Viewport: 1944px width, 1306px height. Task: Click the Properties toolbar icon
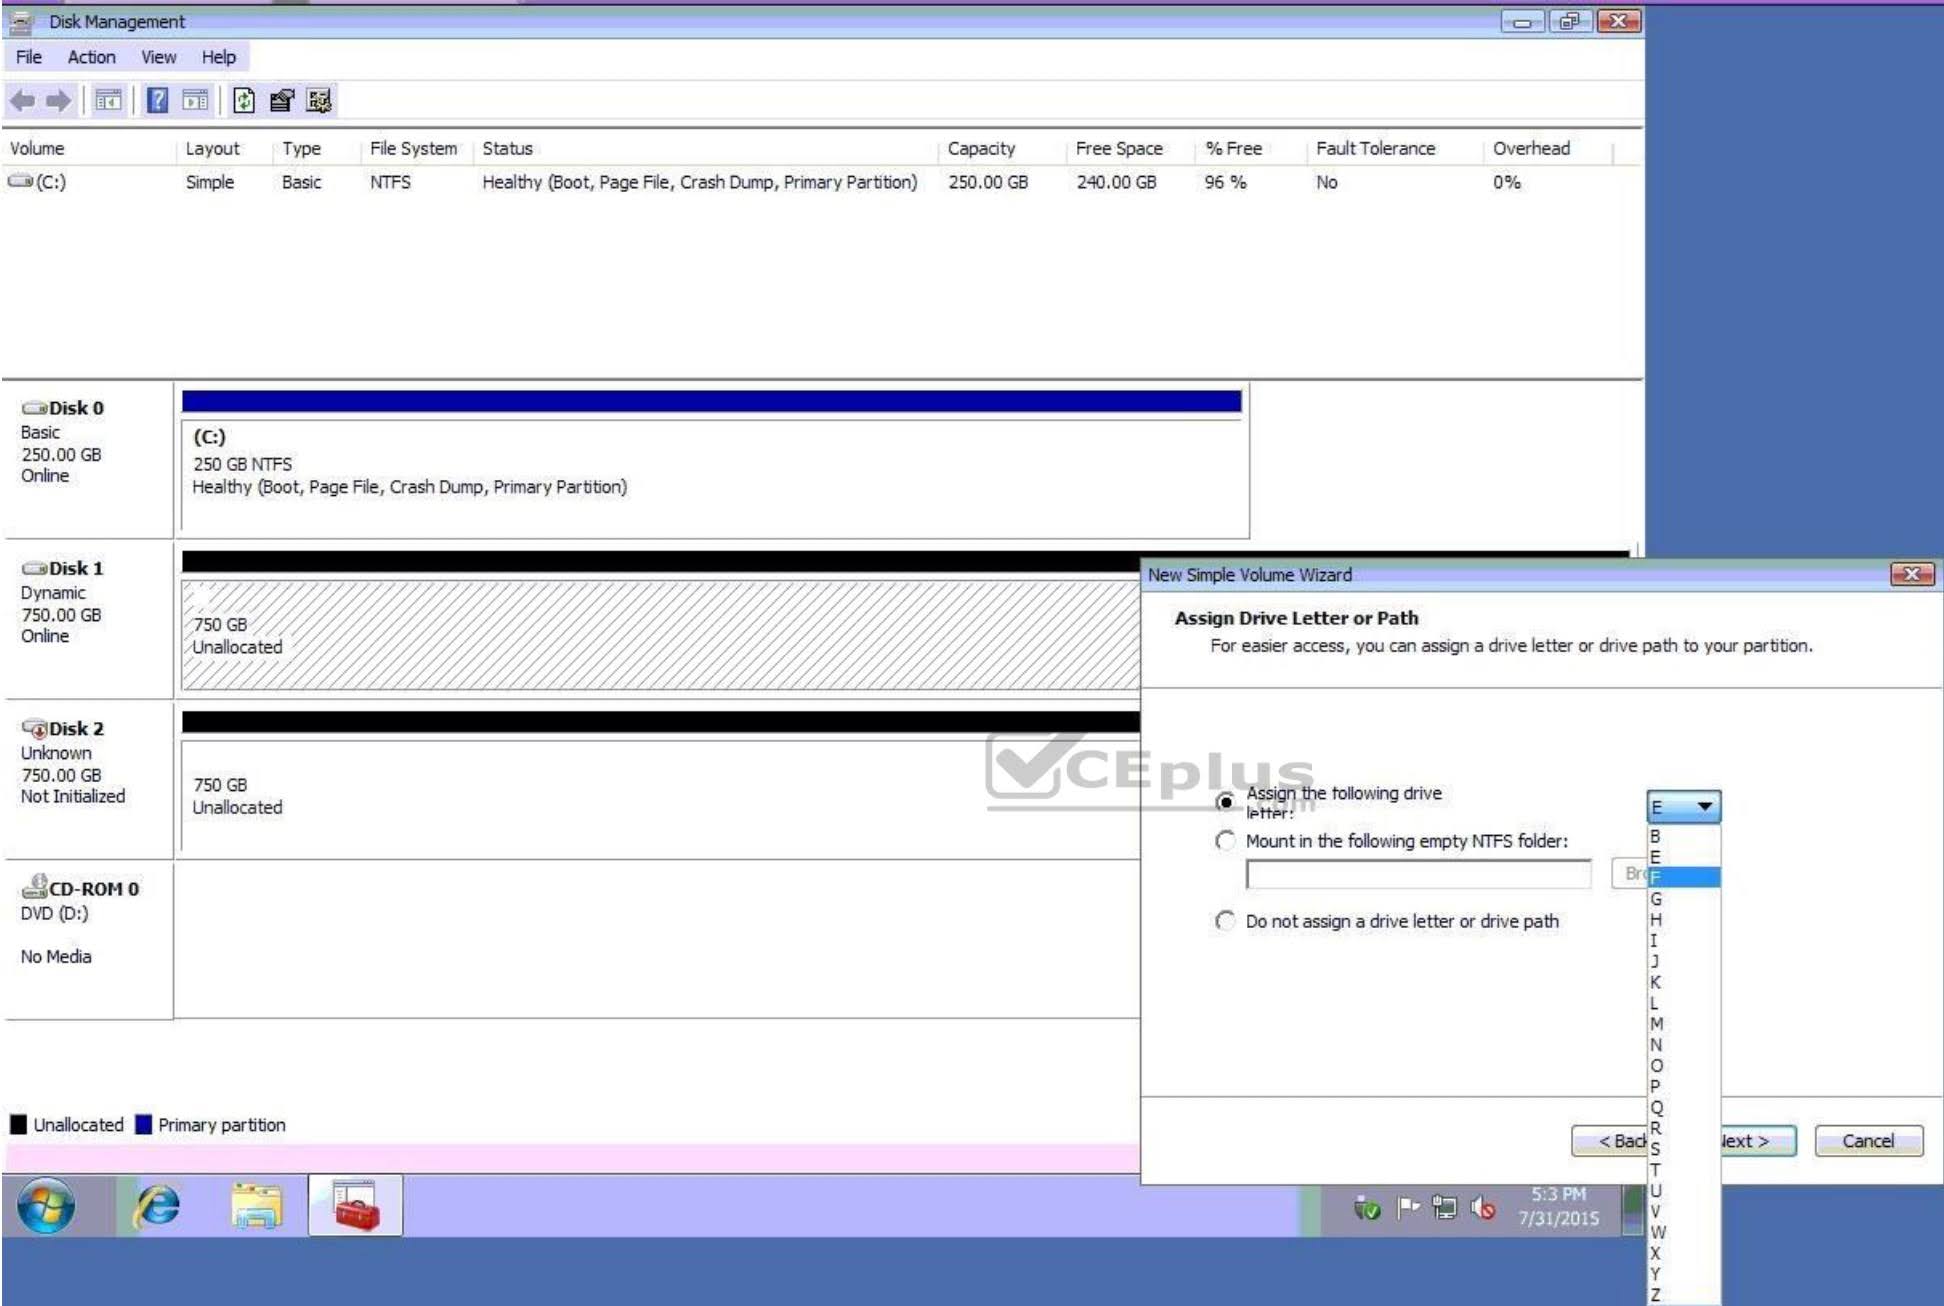[282, 100]
